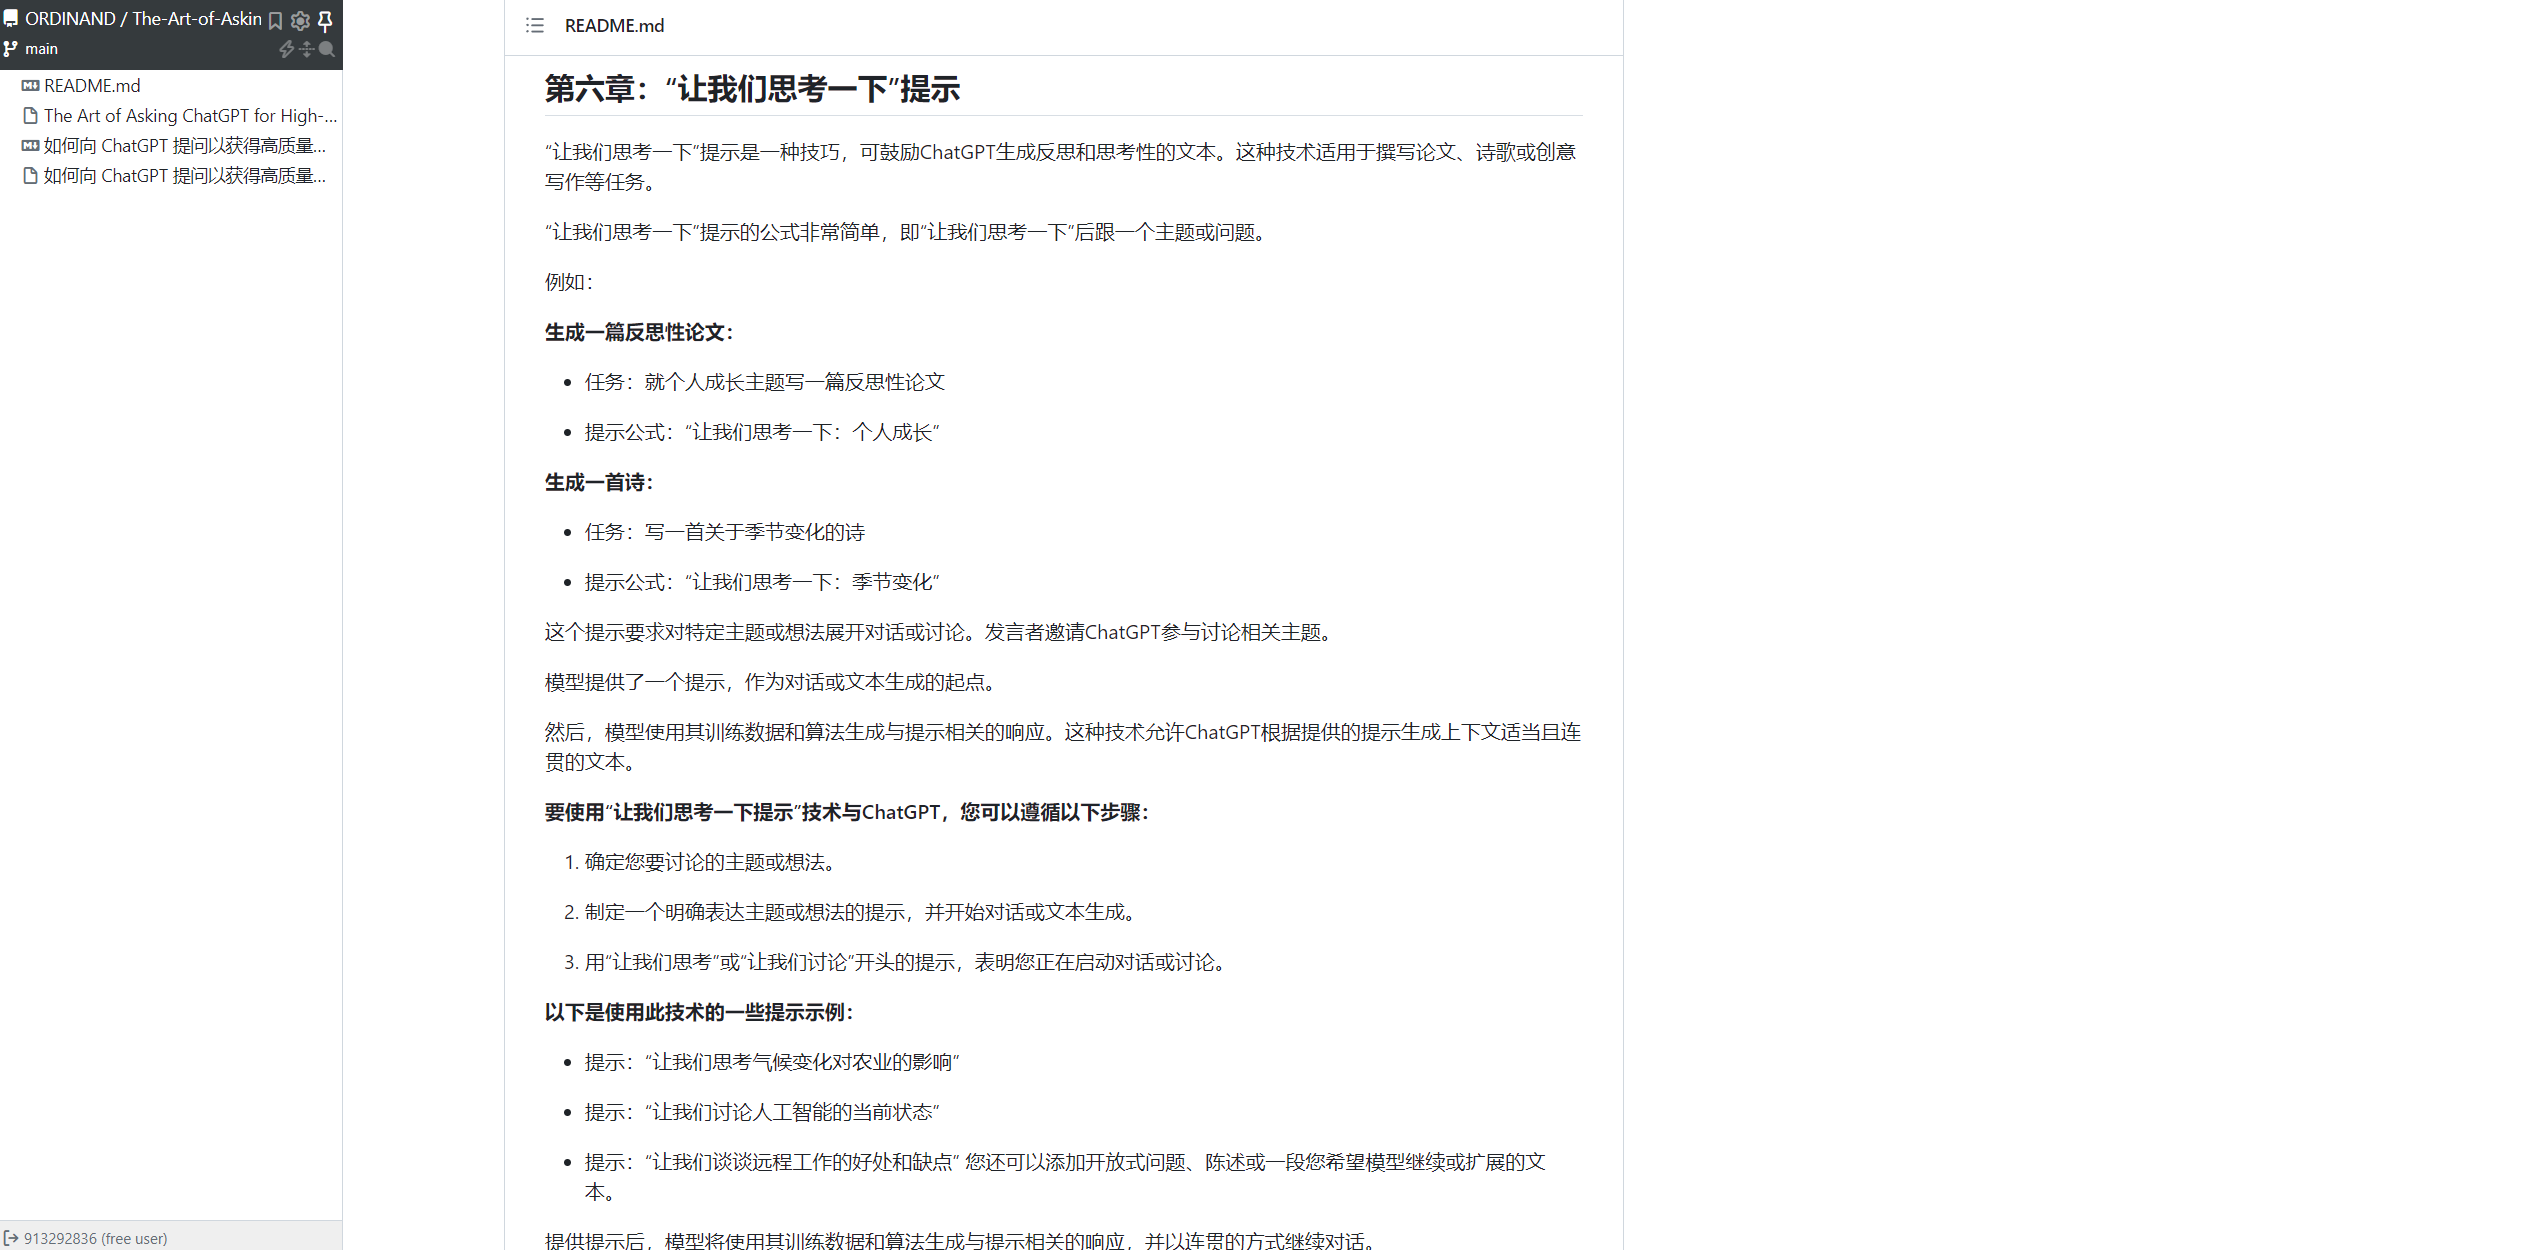
Task: Click paragraph 模型提供了一个提示，作为对话或文本生成的起点。
Action: [773, 682]
